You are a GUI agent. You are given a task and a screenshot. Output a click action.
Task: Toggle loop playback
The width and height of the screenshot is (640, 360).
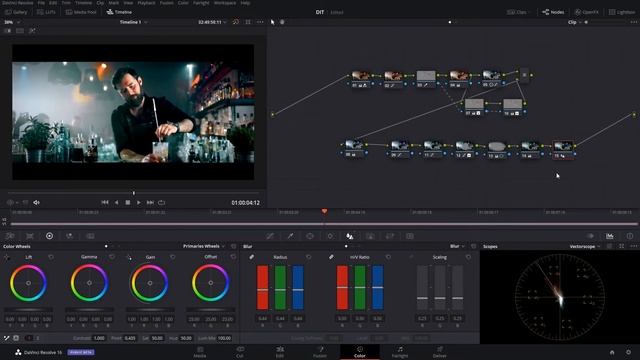pyautogui.click(x=162, y=202)
